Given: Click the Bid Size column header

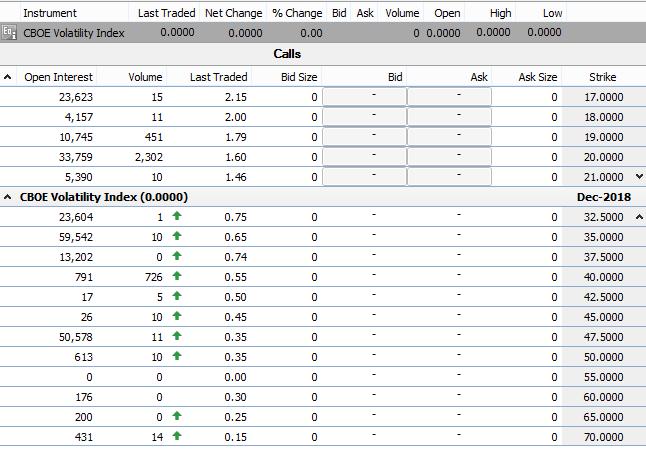Looking at the screenshot, I should tap(299, 77).
